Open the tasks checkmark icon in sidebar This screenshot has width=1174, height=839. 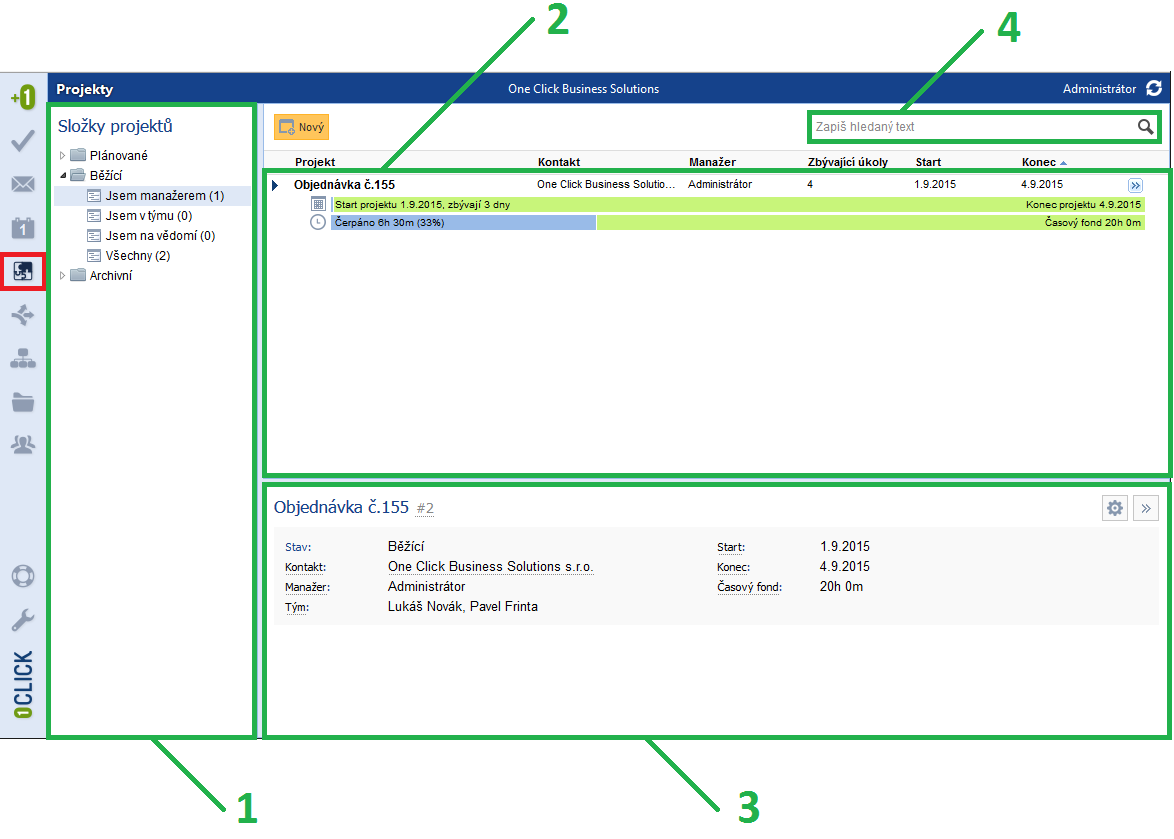point(22,141)
